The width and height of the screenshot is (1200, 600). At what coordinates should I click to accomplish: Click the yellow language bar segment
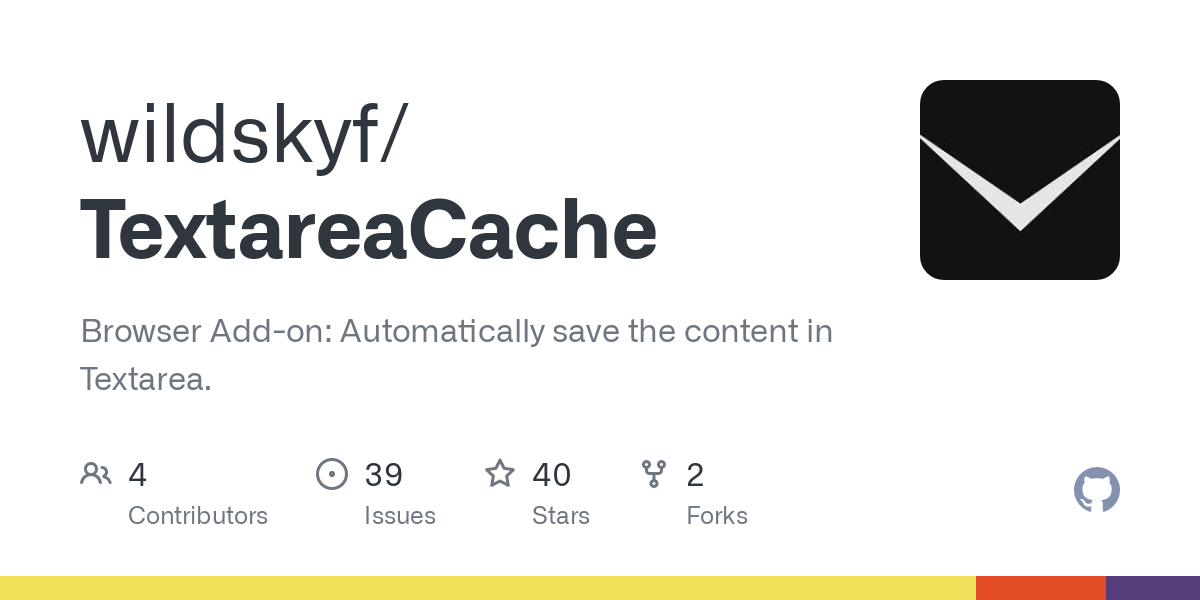(488, 588)
